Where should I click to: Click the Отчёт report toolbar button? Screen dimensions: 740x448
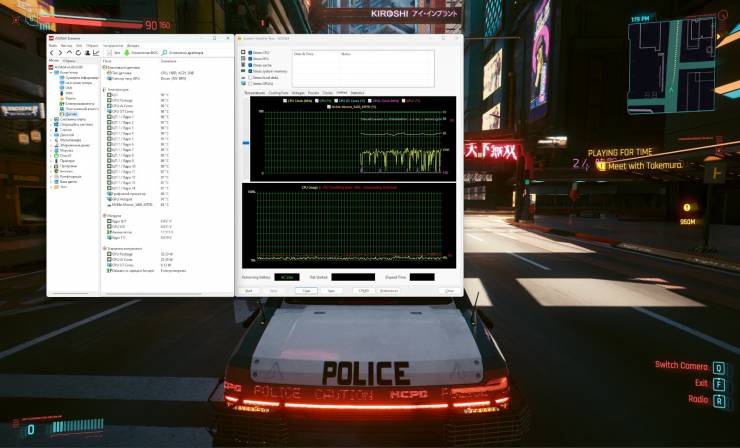pyautogui.click(x=113, y=53)
